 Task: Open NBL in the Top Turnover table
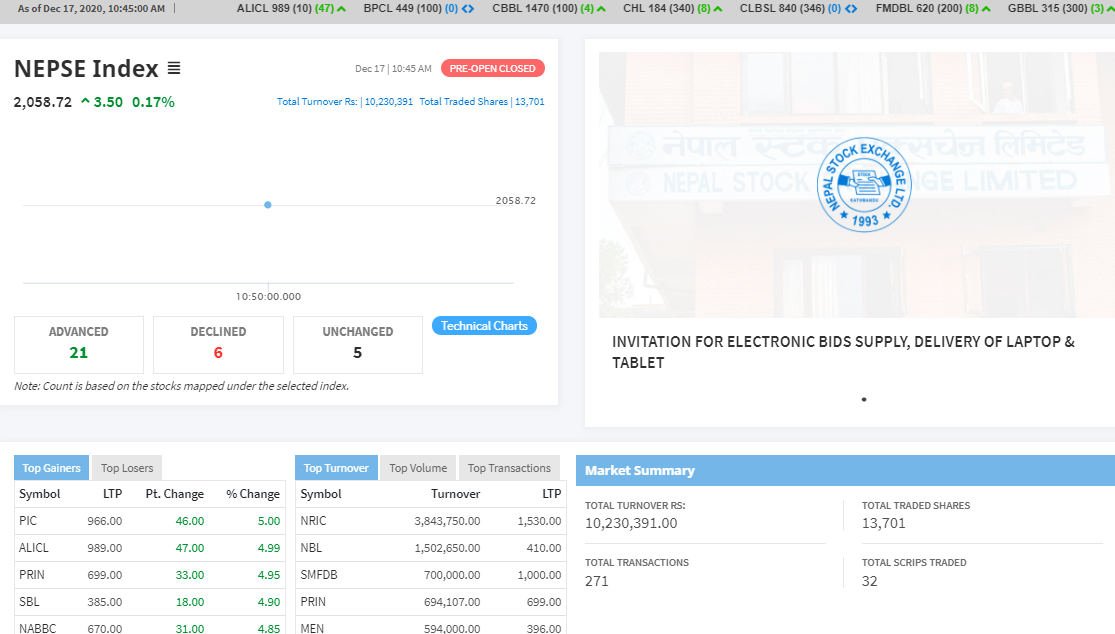pos(311,548)
